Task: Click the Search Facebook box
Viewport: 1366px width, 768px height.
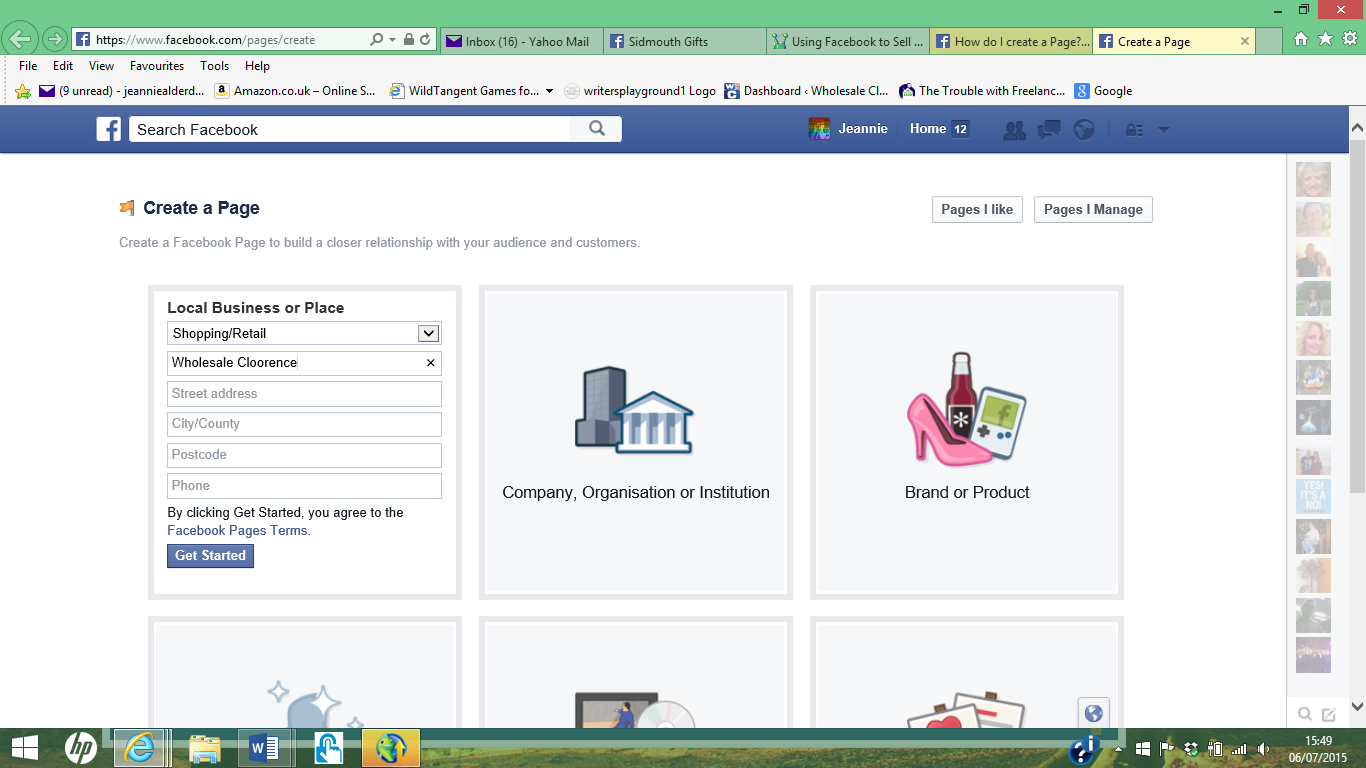Action: click(x=349, y=129)
